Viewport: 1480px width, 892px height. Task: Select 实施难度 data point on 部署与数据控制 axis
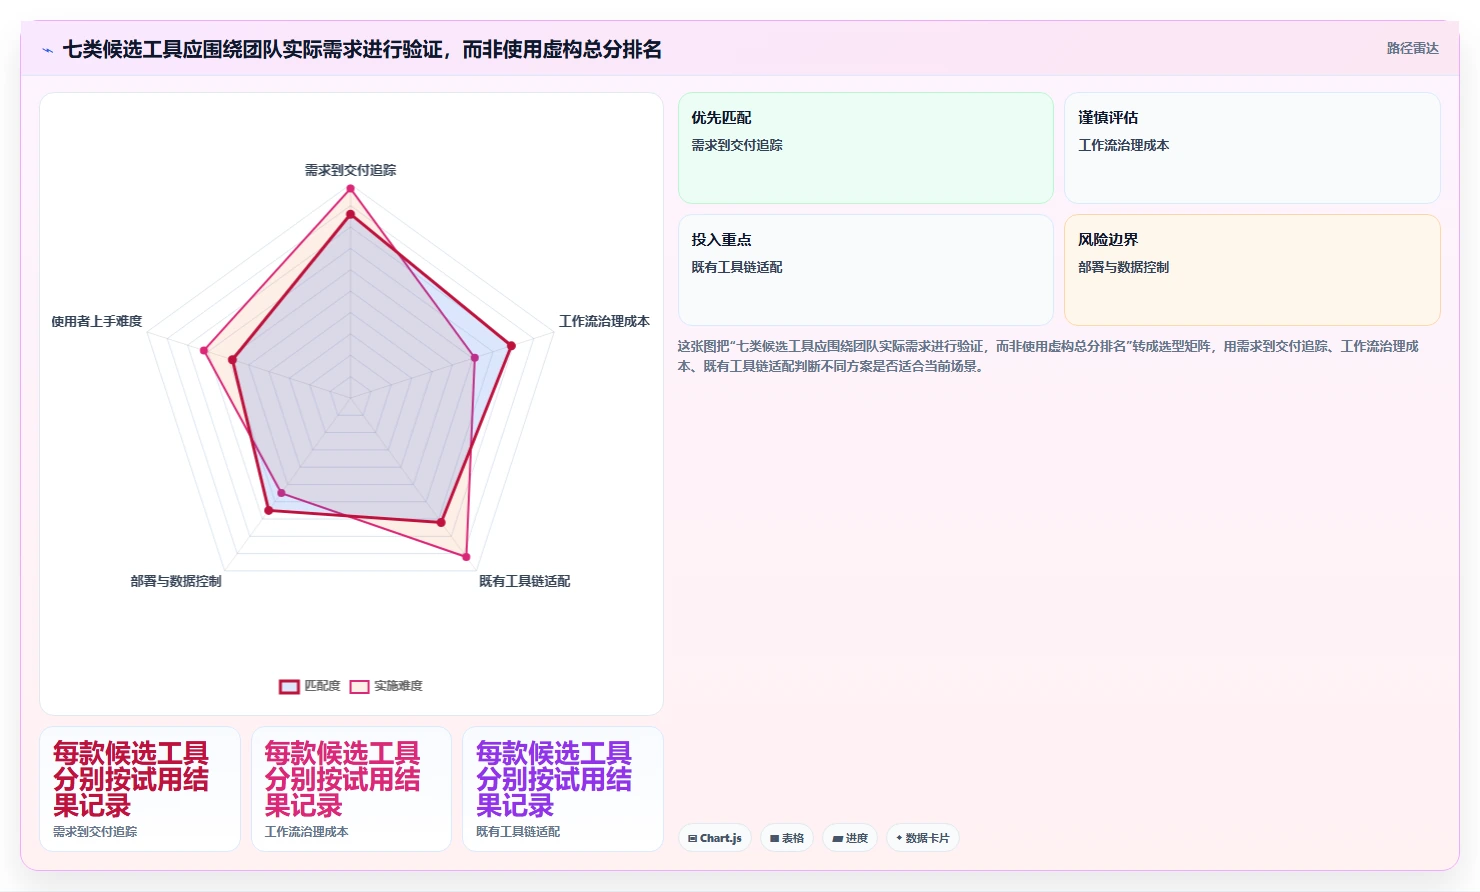[281, 493]
